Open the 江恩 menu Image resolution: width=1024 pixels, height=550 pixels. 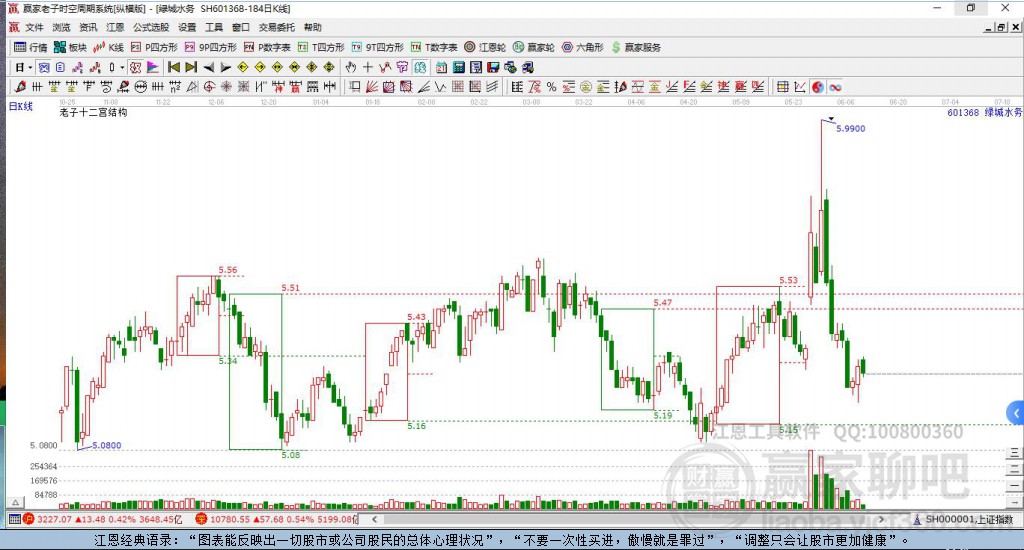(115, 27)
